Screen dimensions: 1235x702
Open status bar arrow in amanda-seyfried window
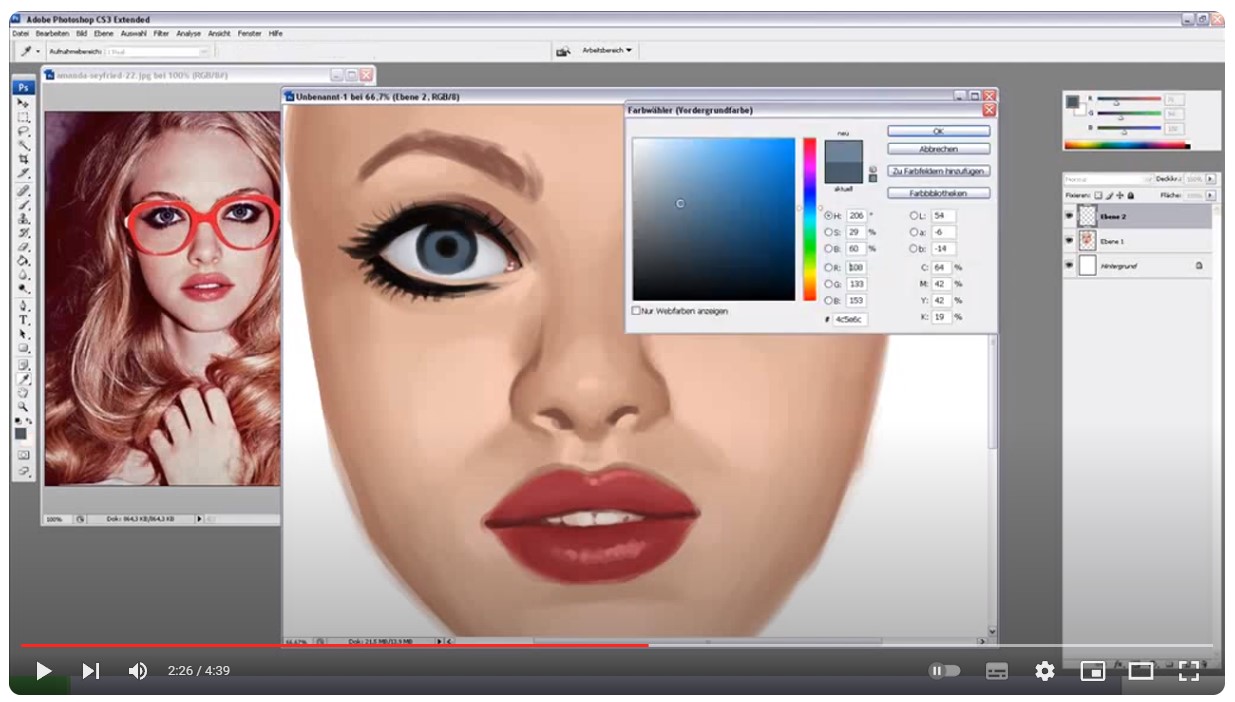point(199,519)
